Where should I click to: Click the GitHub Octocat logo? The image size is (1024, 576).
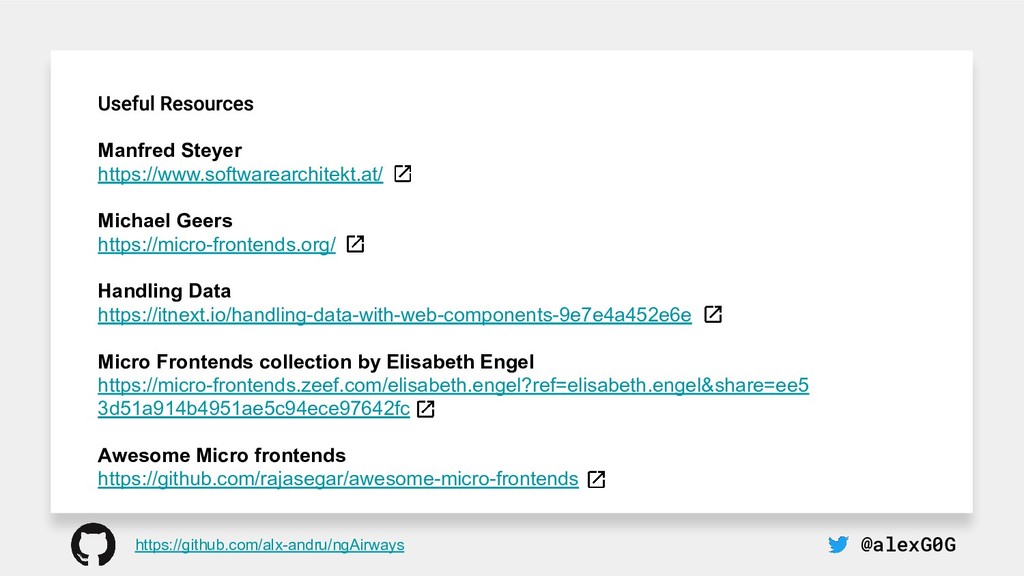pyautogui.click(x=93, y=544)
